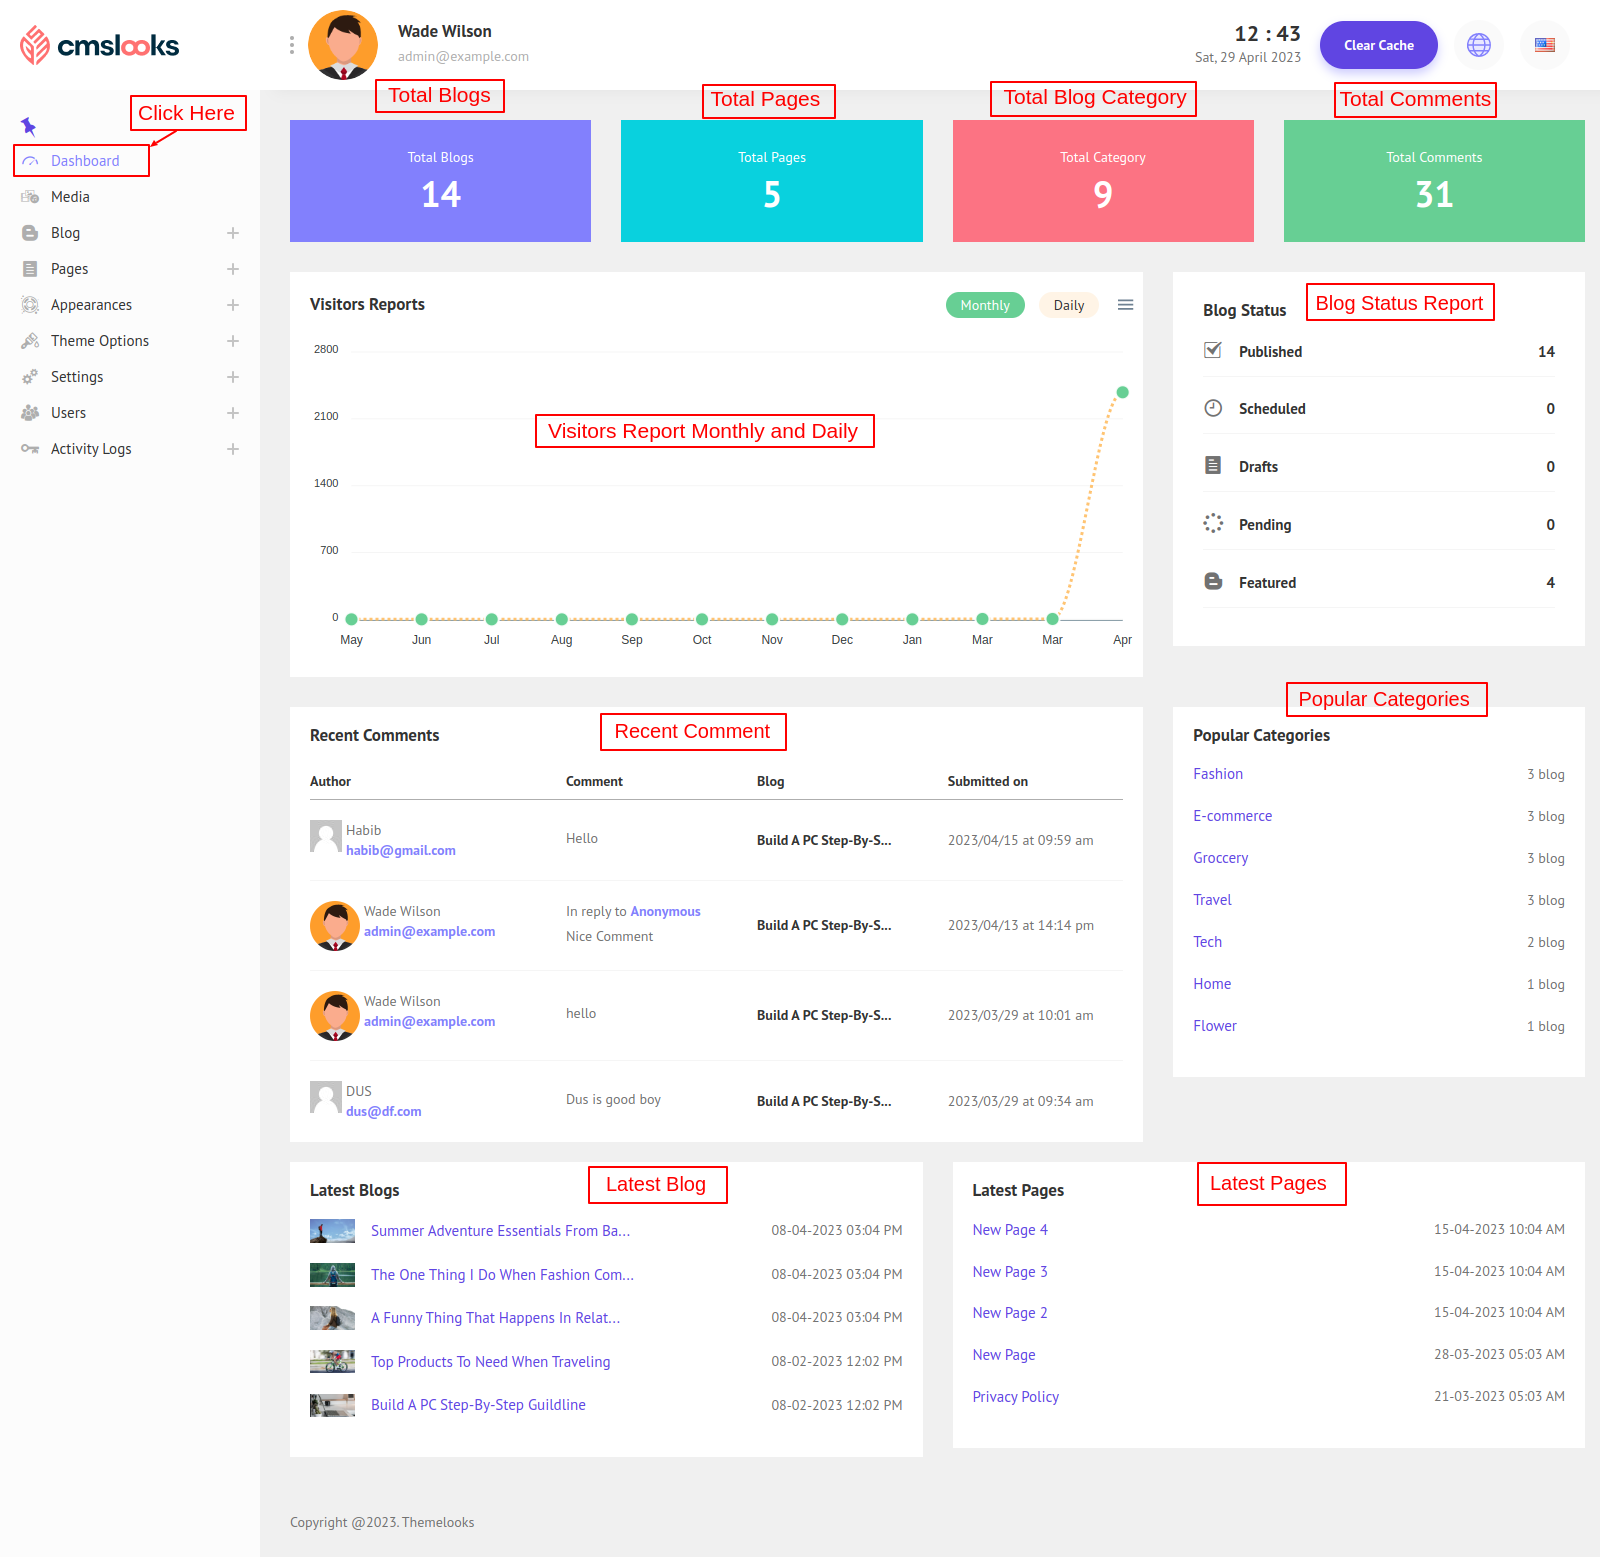Click the globe icon in the header
This screenshot has width=1600, height=1557.
(1478, 45)
